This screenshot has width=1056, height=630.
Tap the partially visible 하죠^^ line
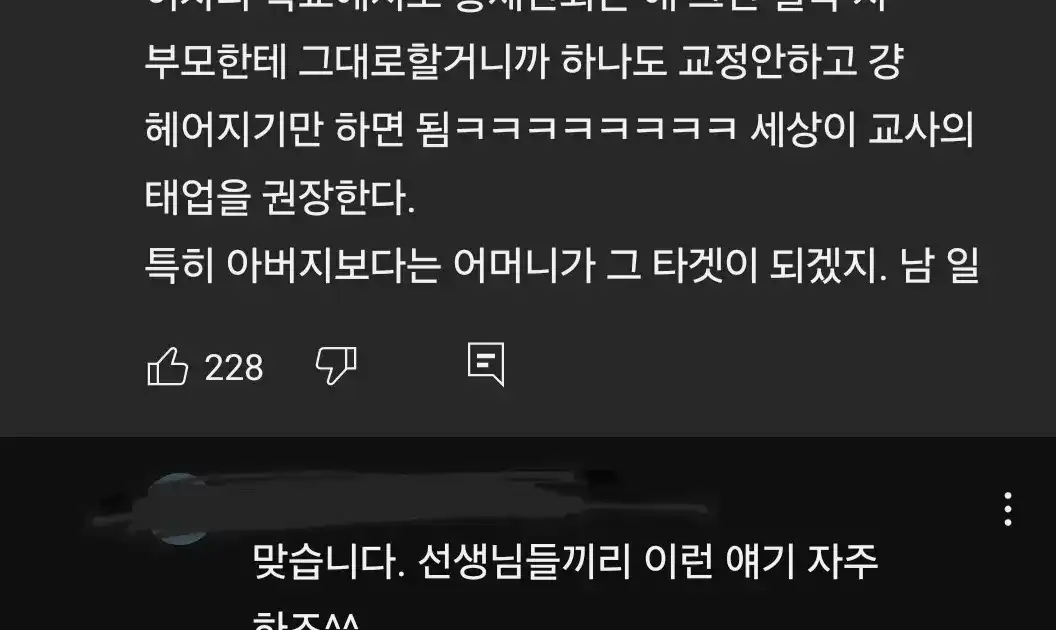point(306,620)
